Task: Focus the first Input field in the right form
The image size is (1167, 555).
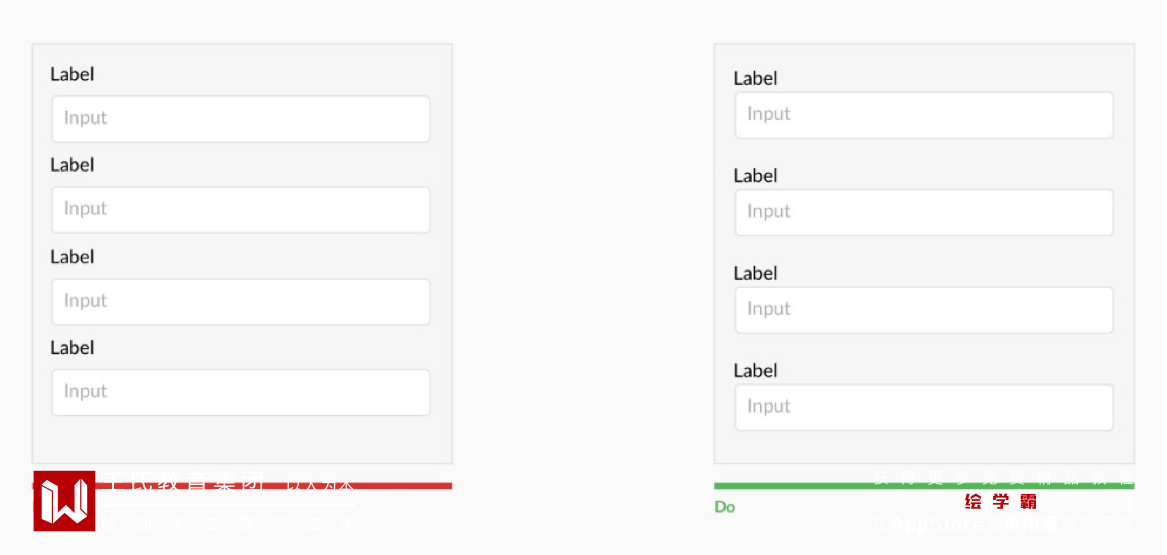Action: (924, 115)
